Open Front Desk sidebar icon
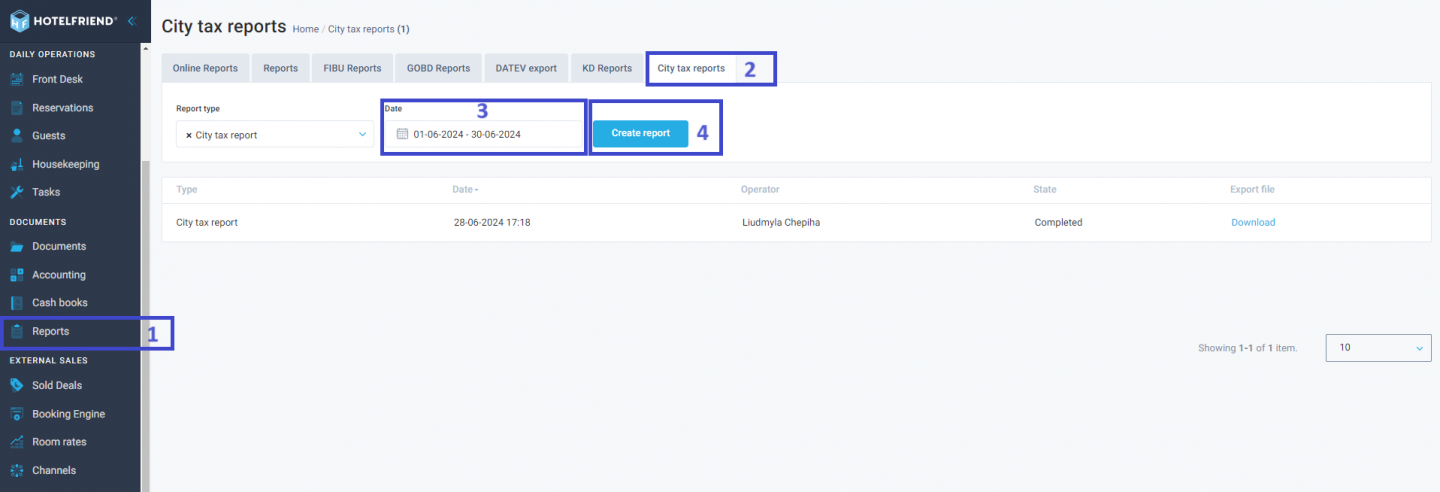1440x492 pixels. pos(16,79)
